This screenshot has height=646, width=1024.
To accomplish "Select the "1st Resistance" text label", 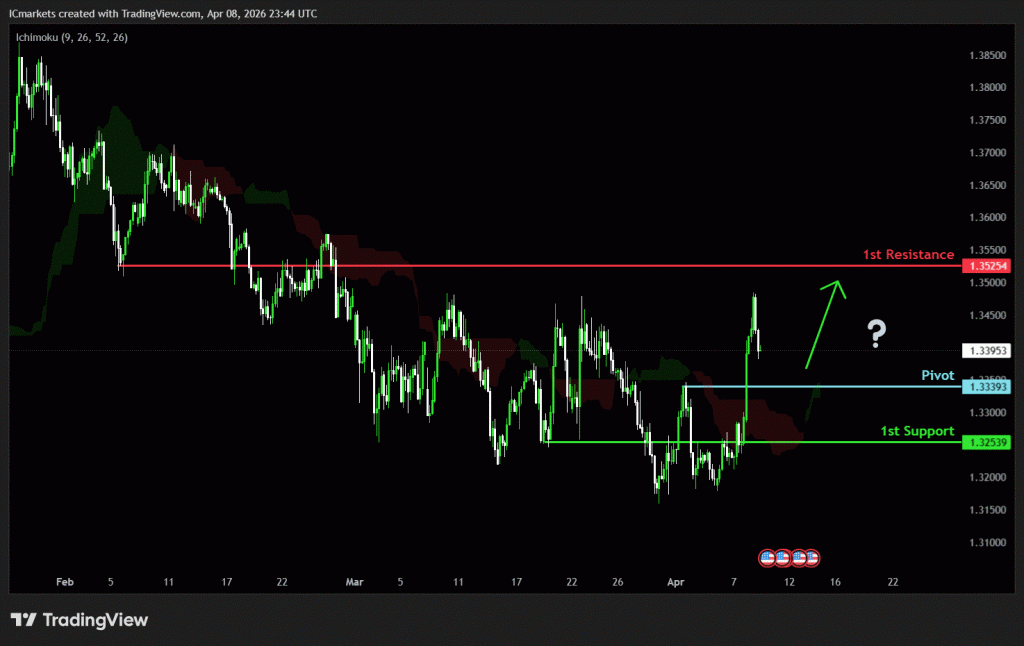I will coord(908,255).
